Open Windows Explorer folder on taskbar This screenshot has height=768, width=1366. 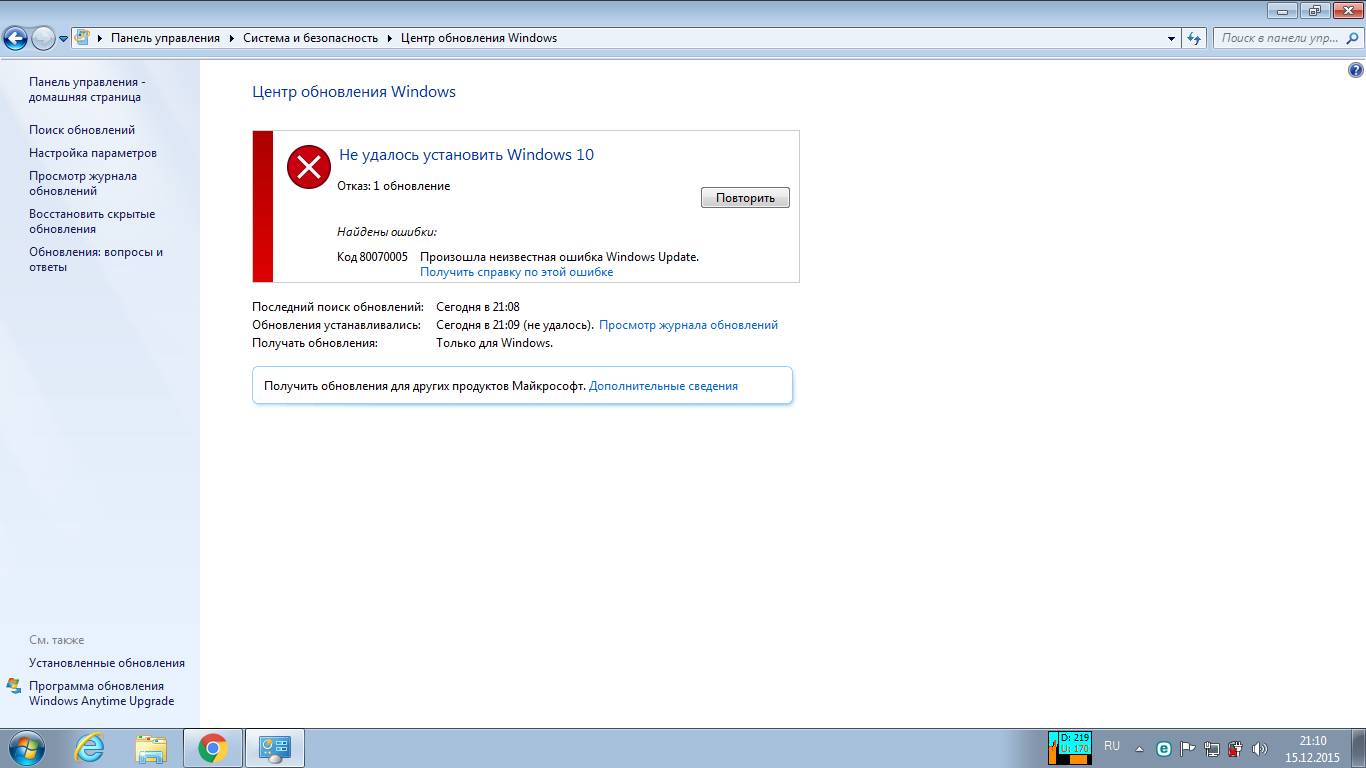click(x=151, y=748)
